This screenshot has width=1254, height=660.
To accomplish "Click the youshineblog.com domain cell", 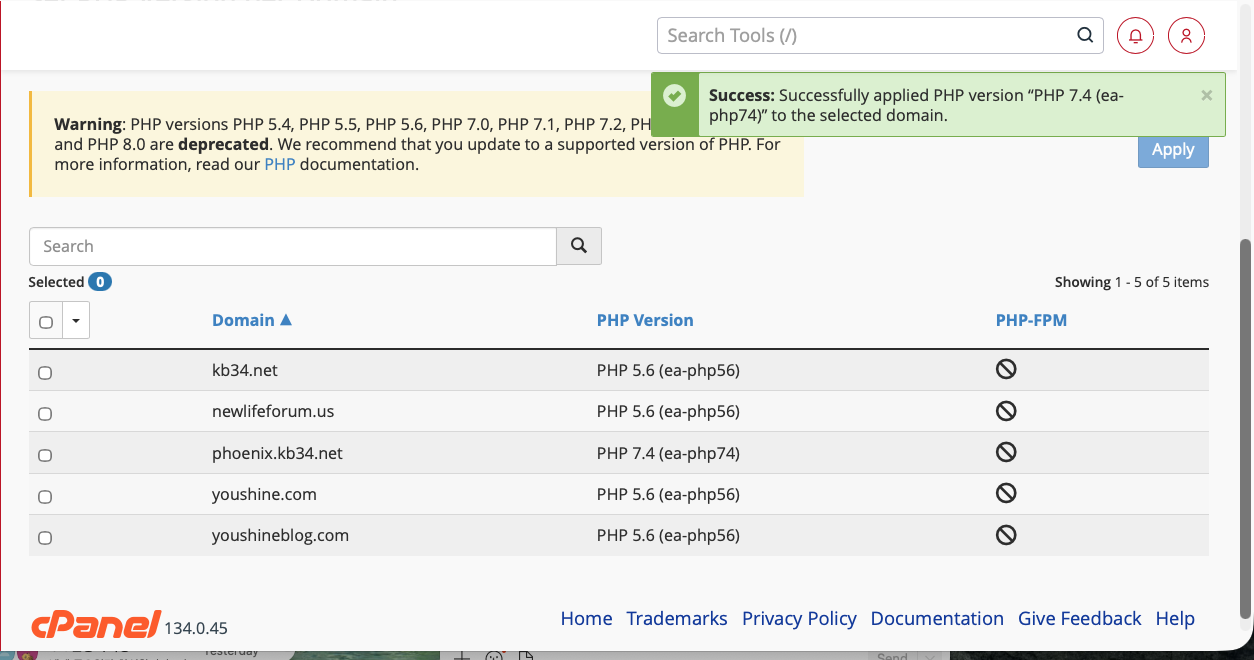I will (280, 535).
